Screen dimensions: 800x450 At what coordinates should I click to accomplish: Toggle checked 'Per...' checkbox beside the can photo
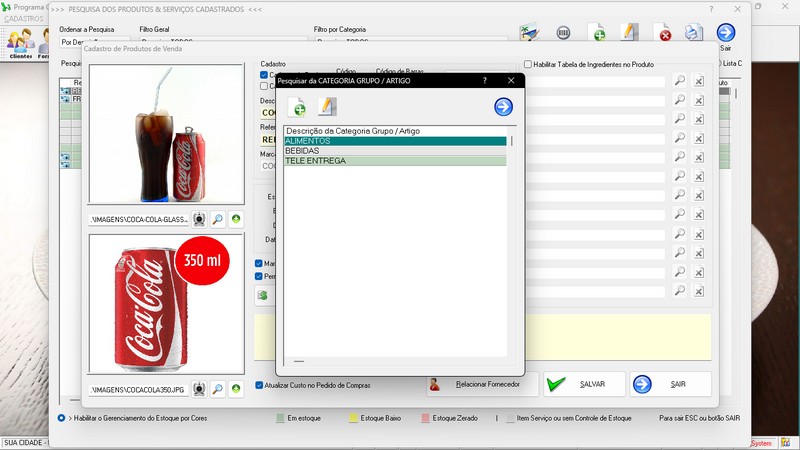[x=259, y=276]
